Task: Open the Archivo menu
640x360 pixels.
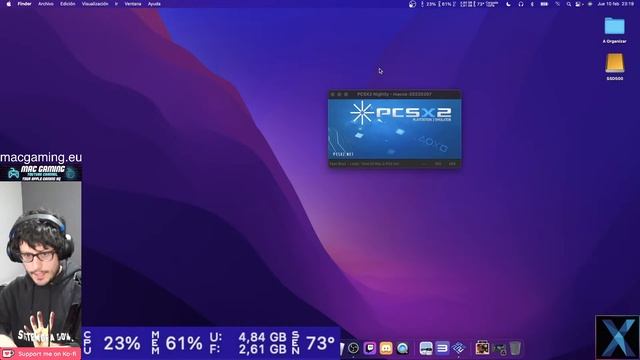Action: pyautogui.click(x=46, y=4)
